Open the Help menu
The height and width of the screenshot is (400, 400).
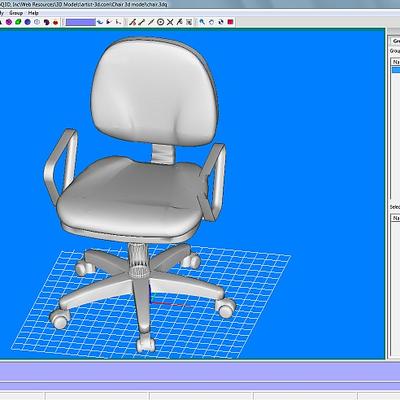pos(33,13)
